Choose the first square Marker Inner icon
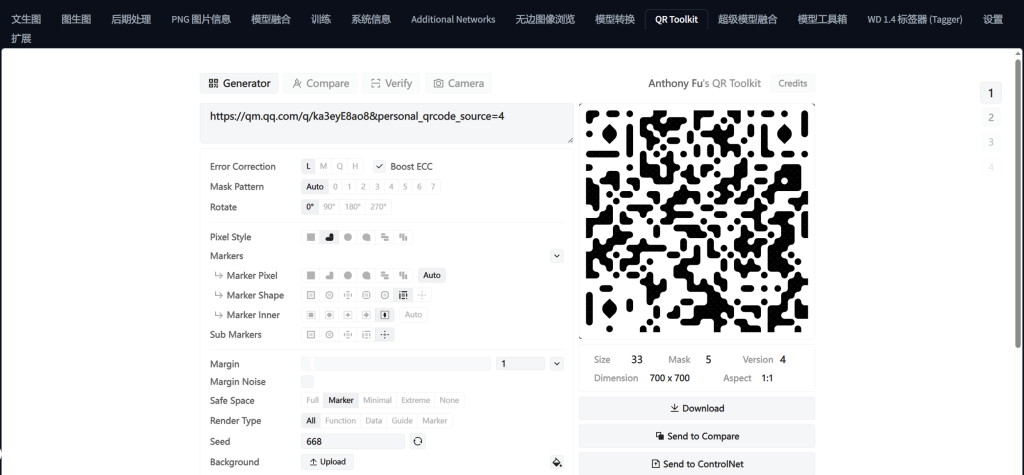1024x475 pixels. click(311, 315)
